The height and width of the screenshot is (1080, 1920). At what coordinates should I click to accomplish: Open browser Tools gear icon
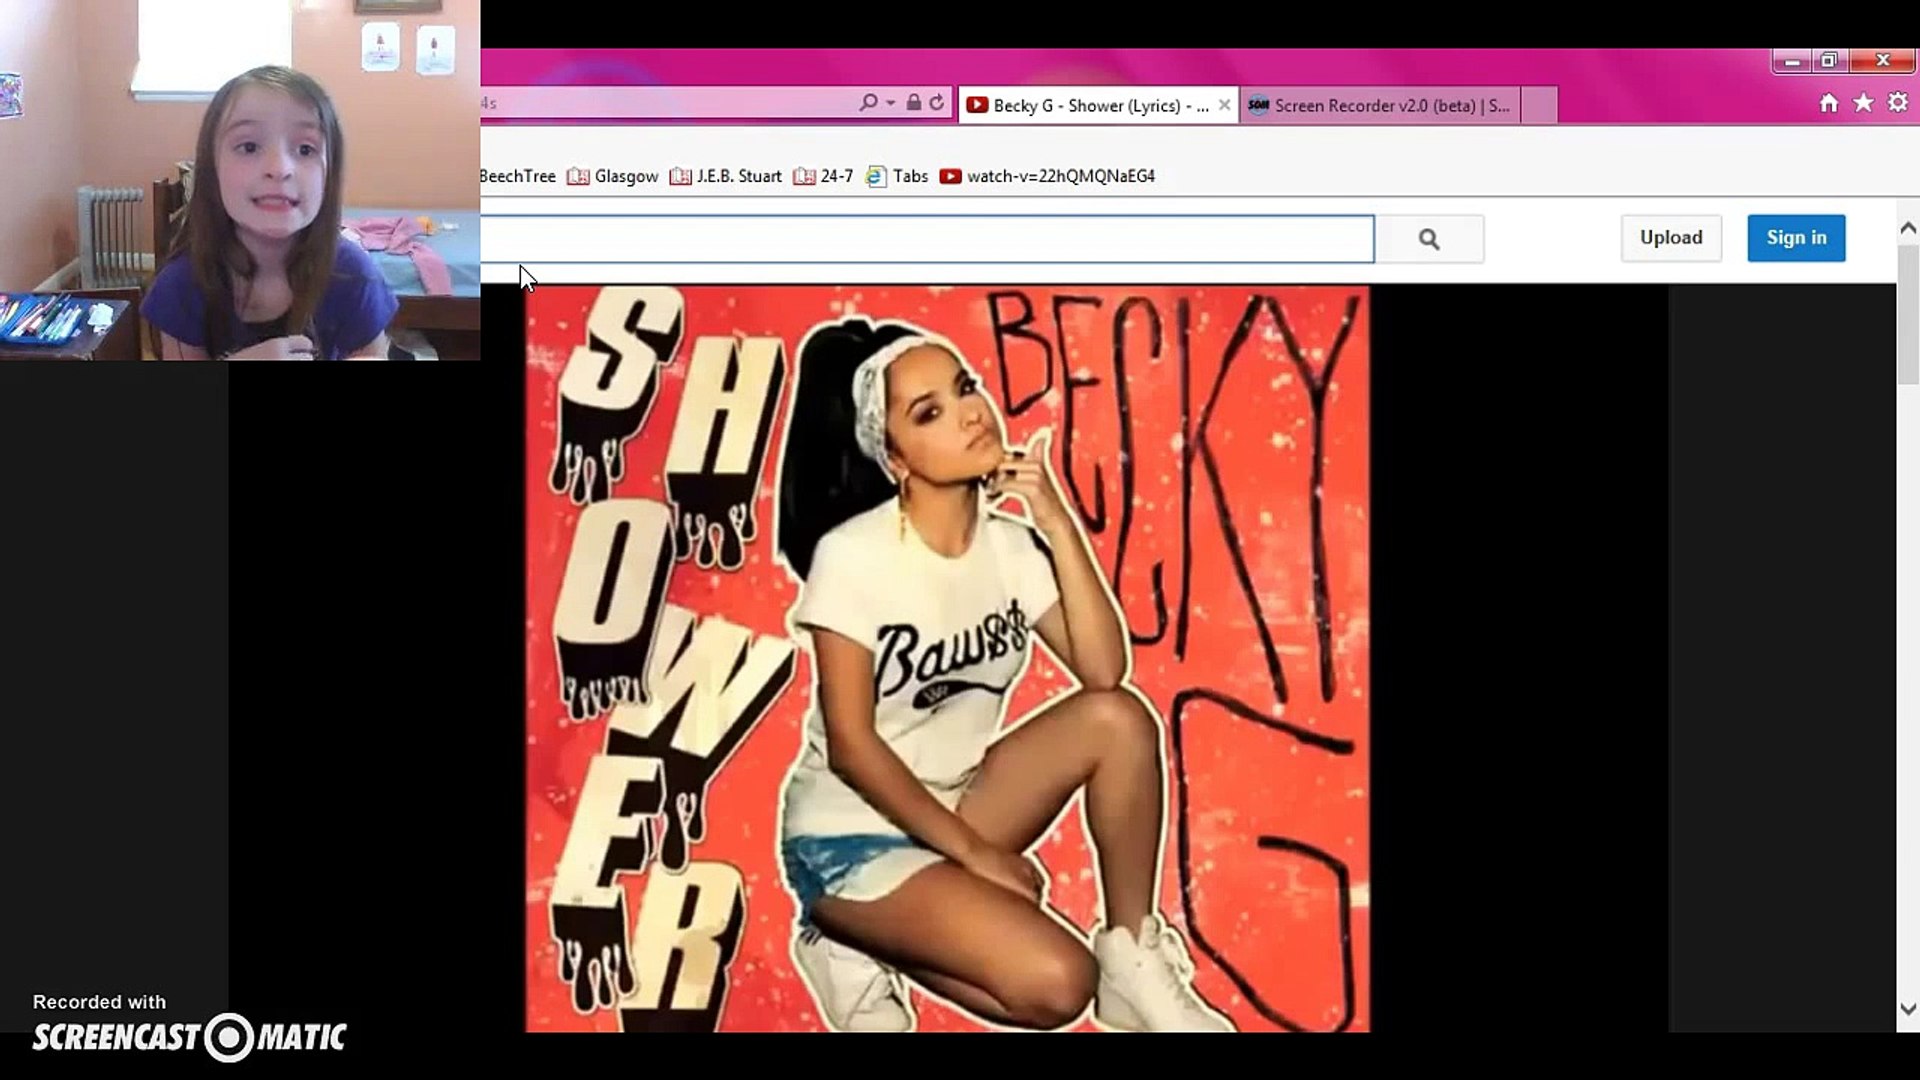coord(1897,103)
